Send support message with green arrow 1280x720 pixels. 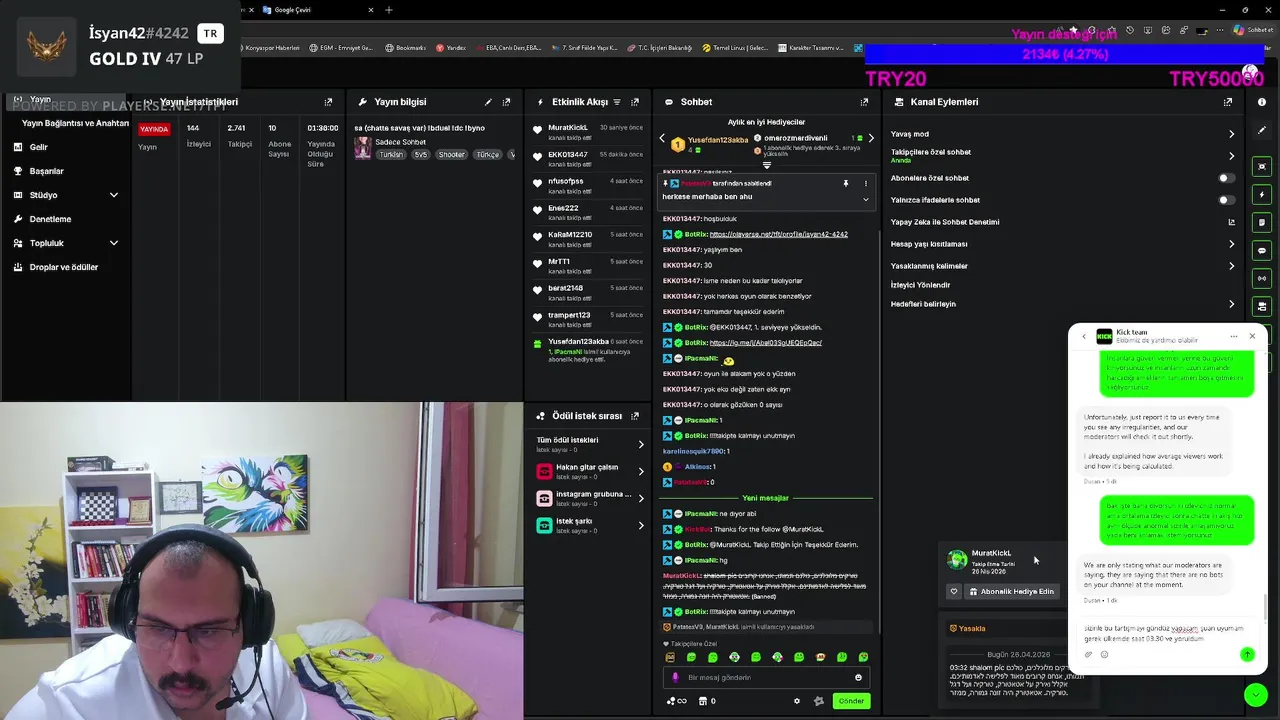click(1247, 654)
